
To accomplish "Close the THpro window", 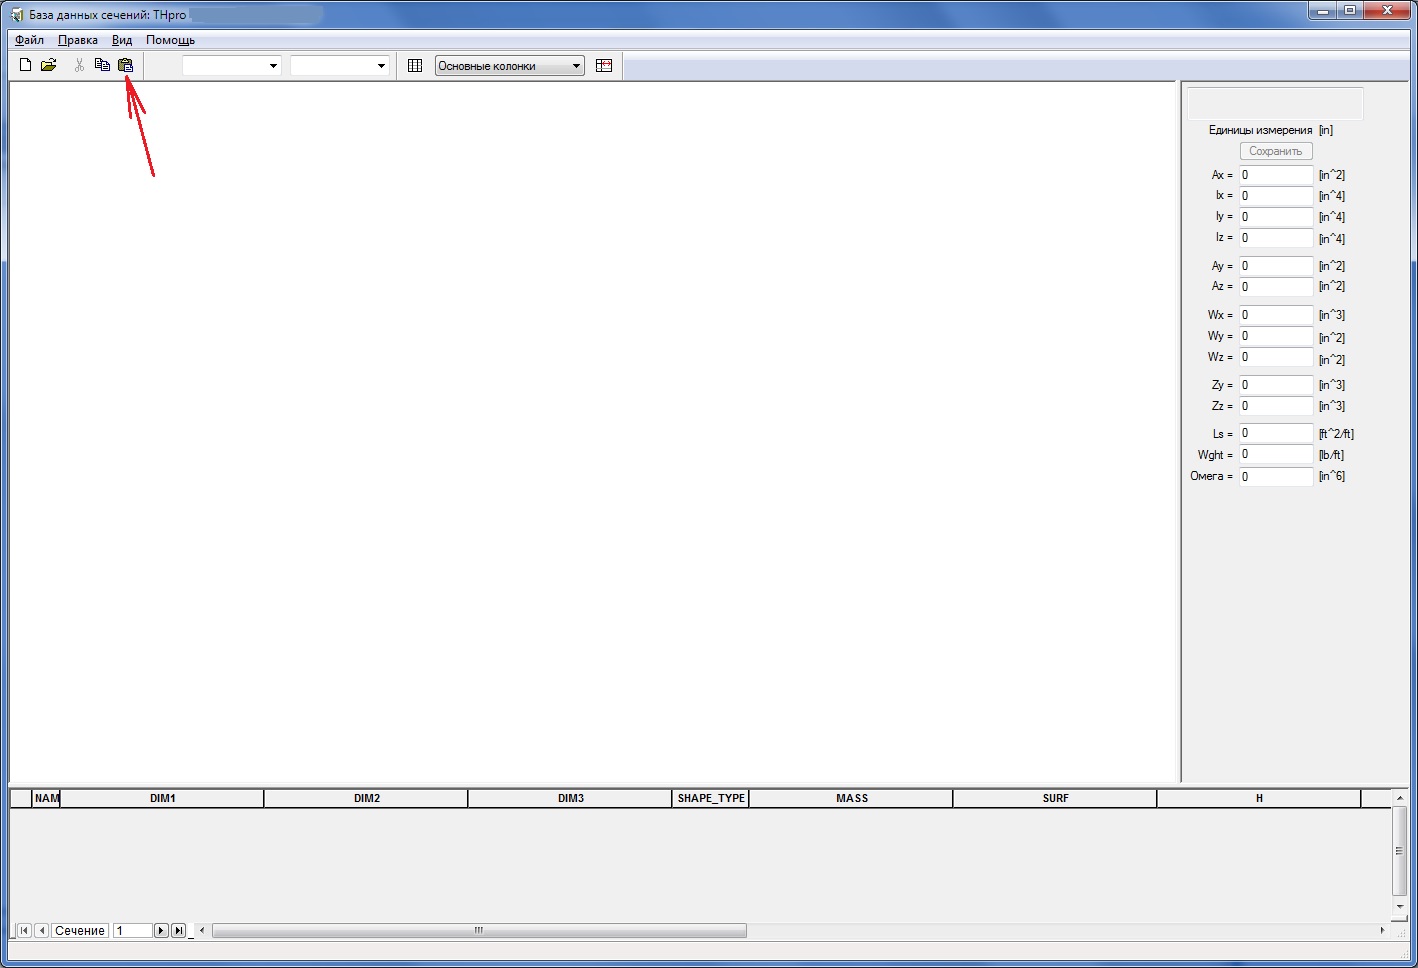I will 1388,10.
